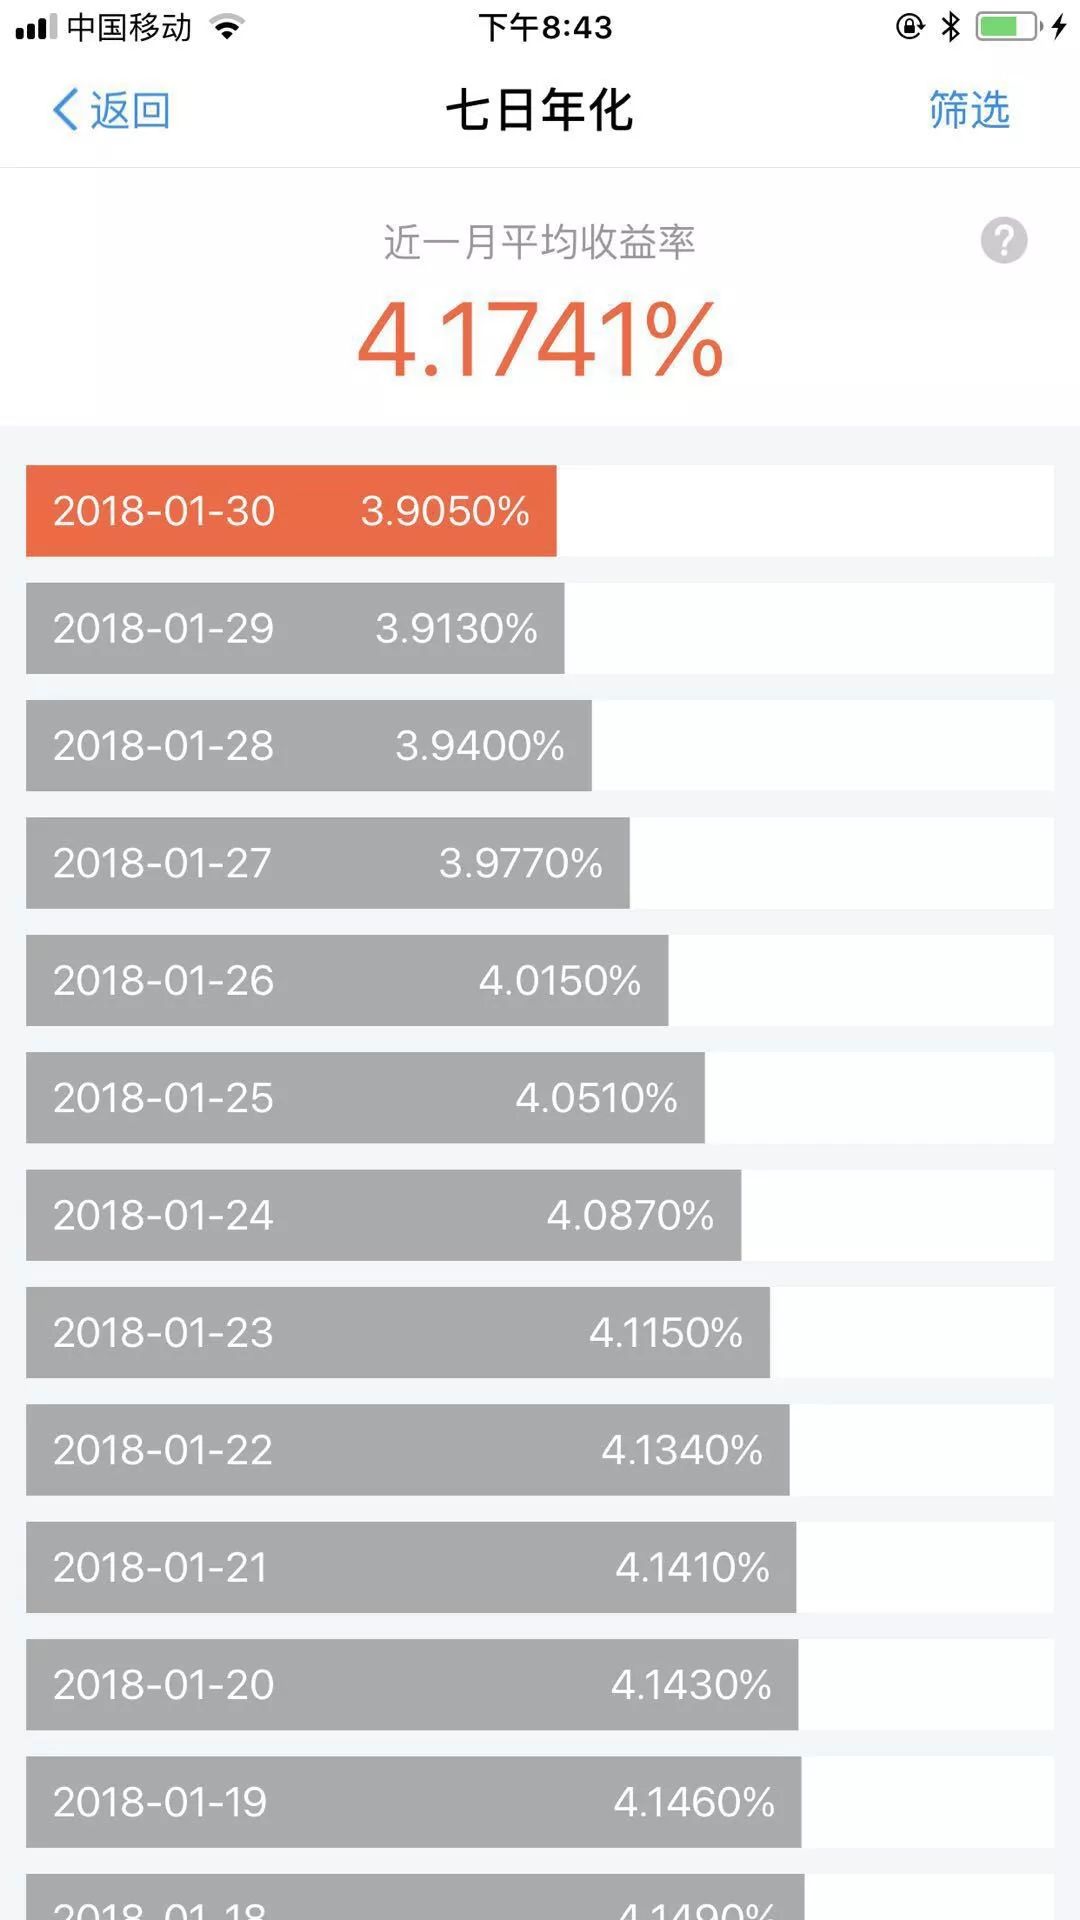Tap the battery icon in status bar
Image resolution: width=1080 pixels, height=1920 pixels.
click(x=1008, y=26)
